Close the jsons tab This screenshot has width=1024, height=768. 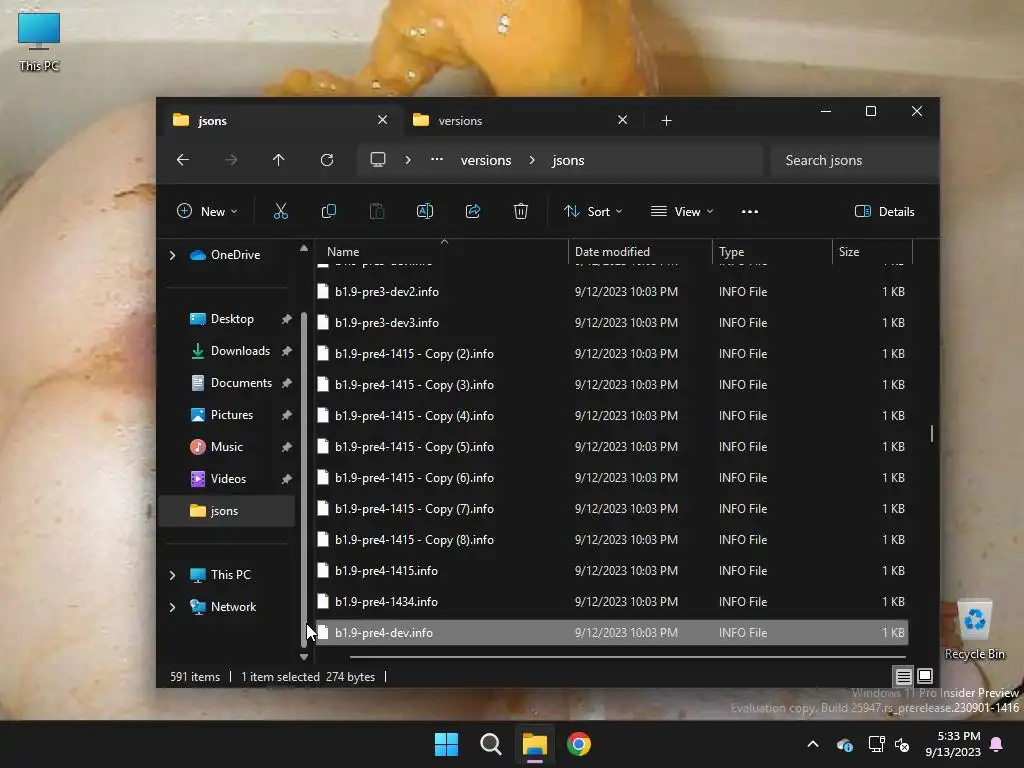(x=383, y=120)
